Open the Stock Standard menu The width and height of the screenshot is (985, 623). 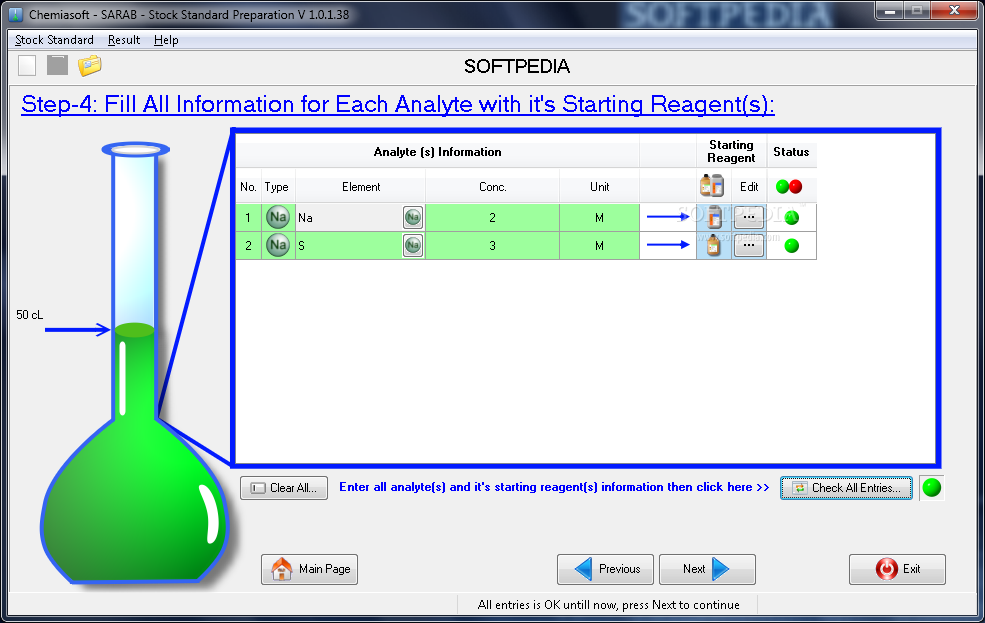point(54,40)
